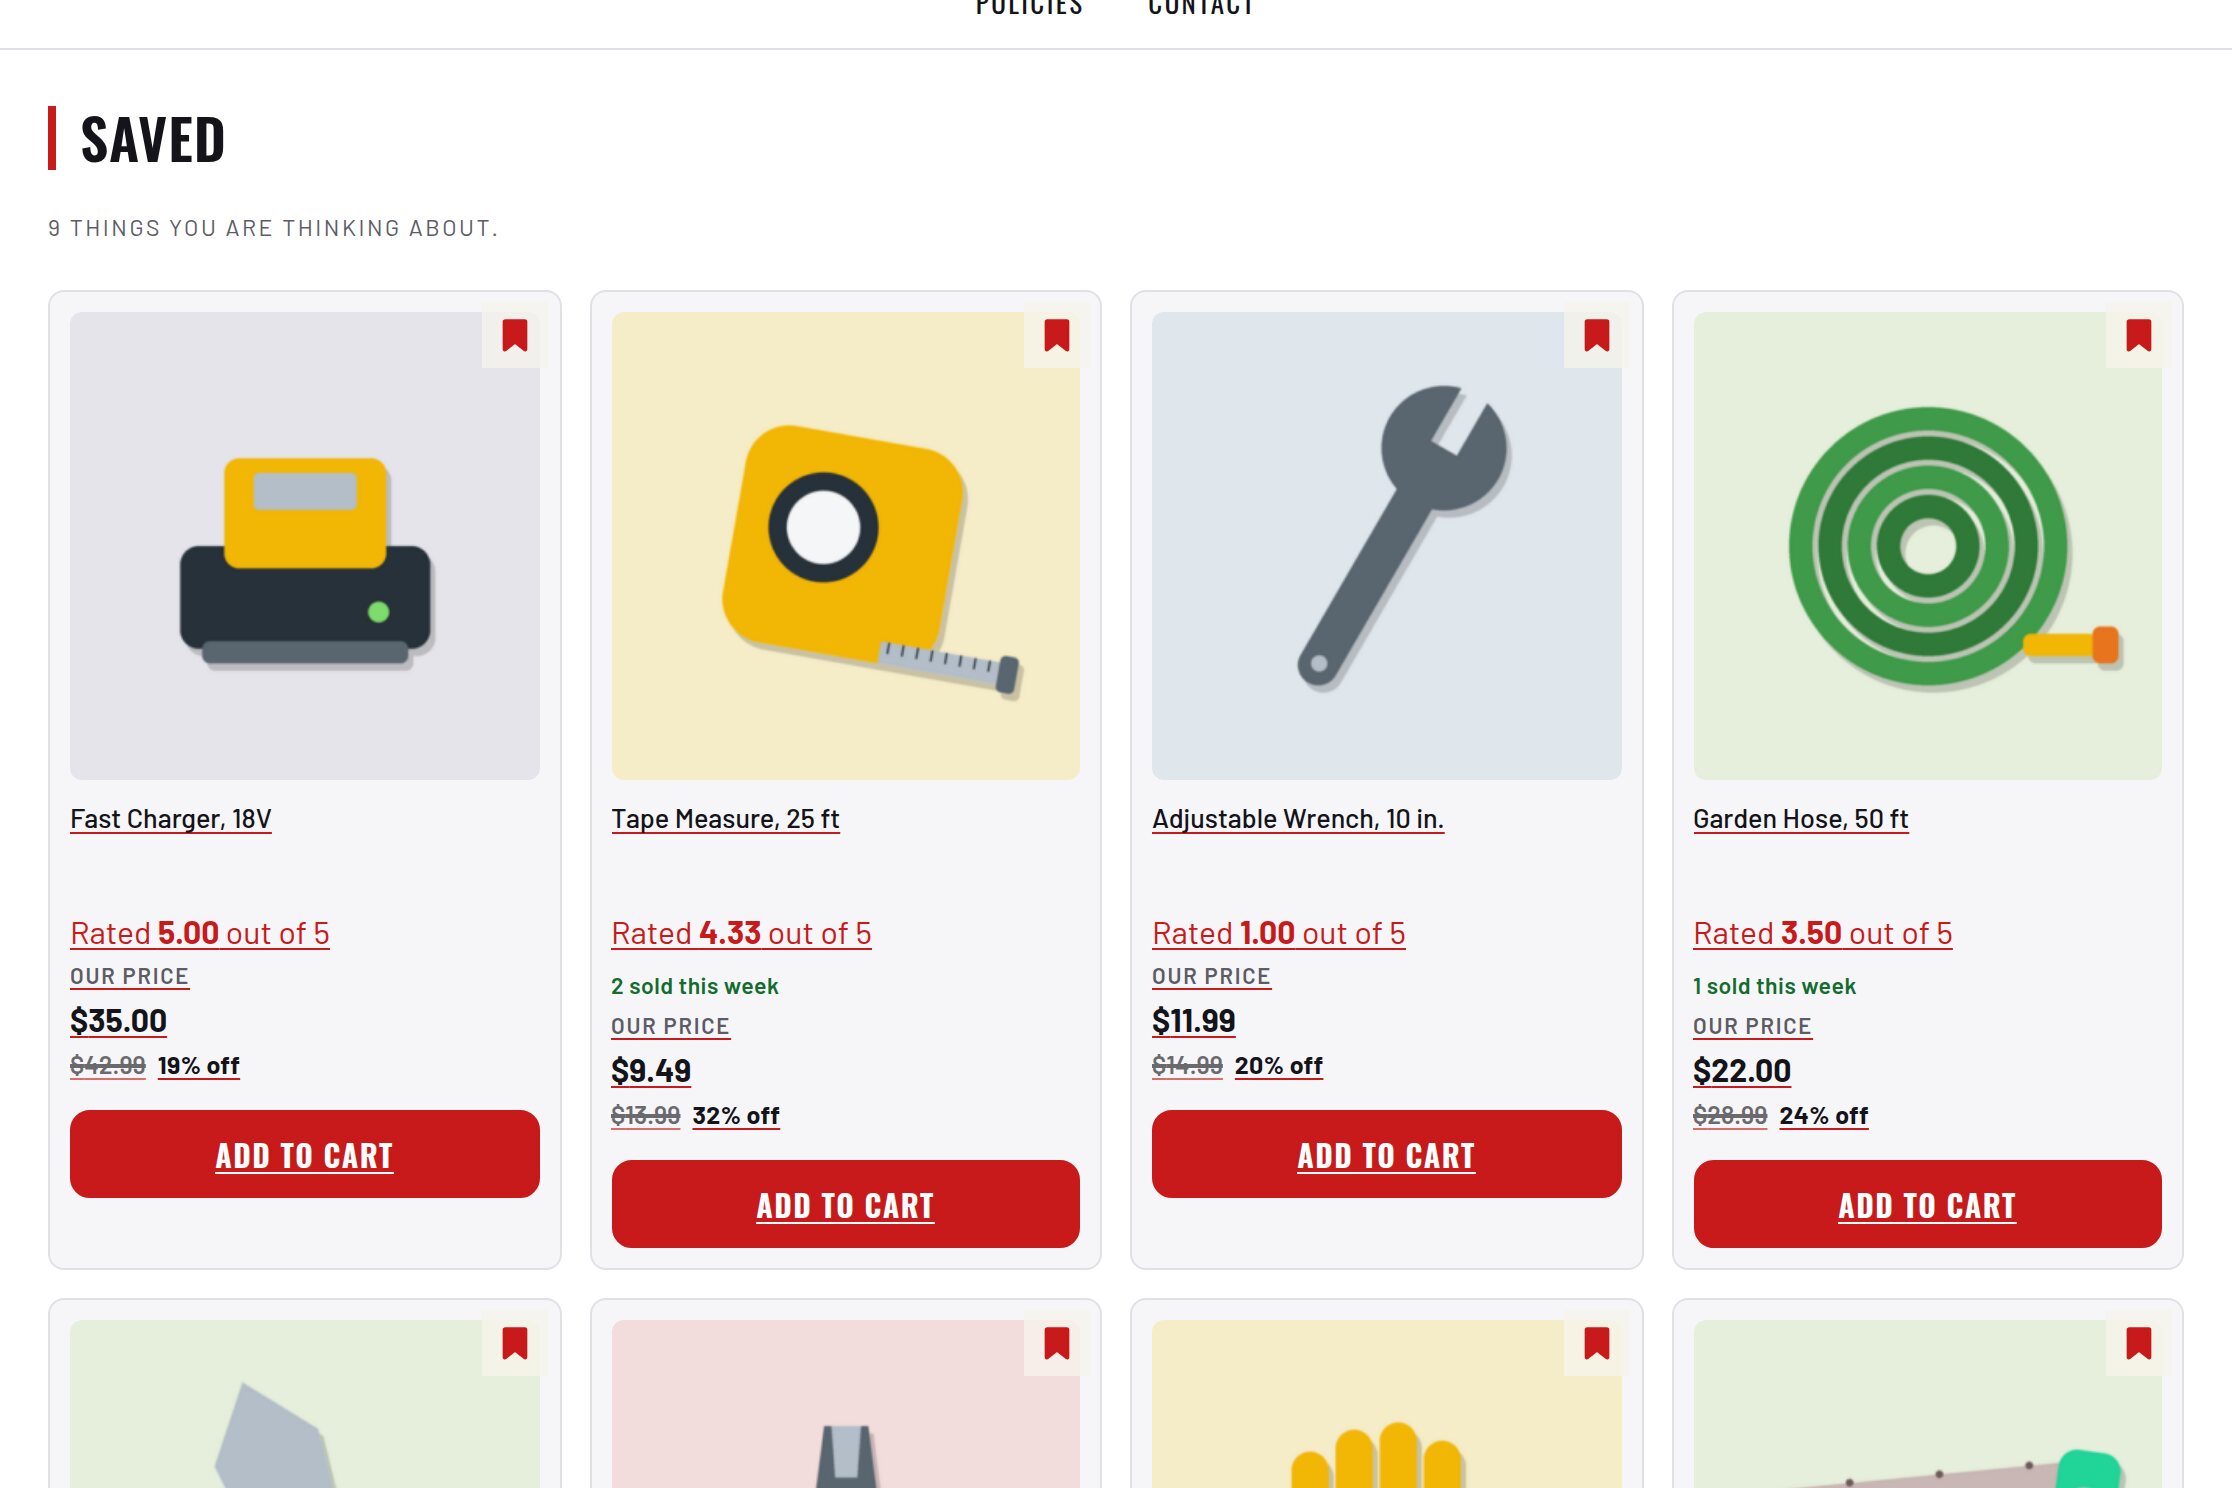The height and width of the screenshot is (1488, 2232).
Task: Click the $35.00 price
Action: coord(118,1021)
